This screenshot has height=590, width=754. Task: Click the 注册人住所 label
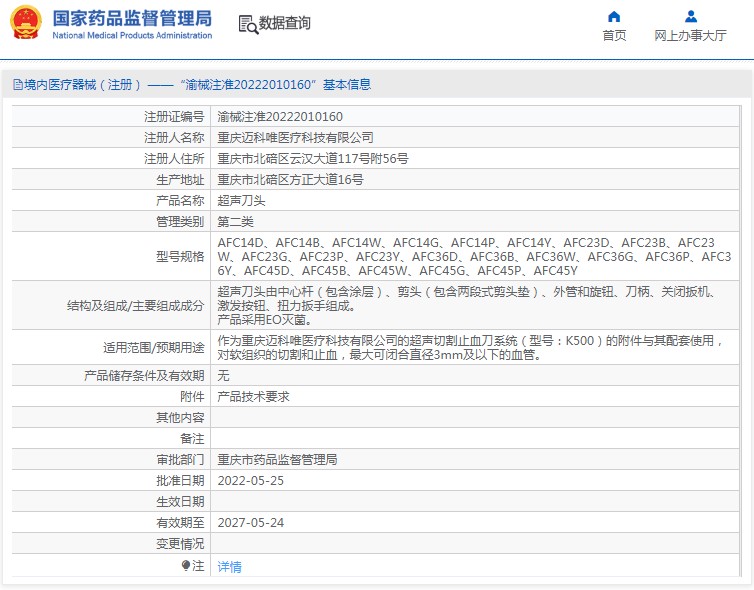pos(174,159)
